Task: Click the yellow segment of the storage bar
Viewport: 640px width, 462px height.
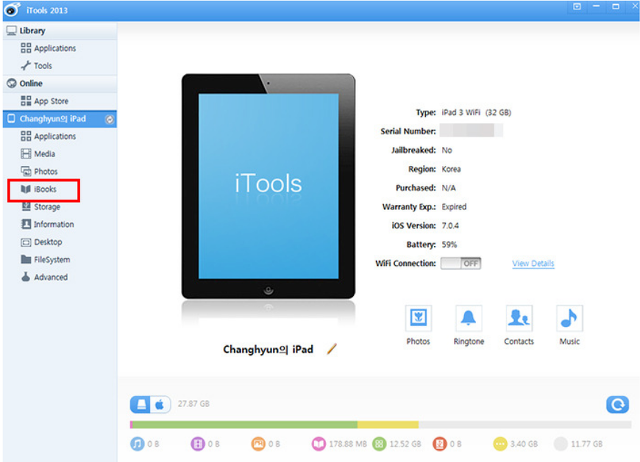Action: (388, 425)
